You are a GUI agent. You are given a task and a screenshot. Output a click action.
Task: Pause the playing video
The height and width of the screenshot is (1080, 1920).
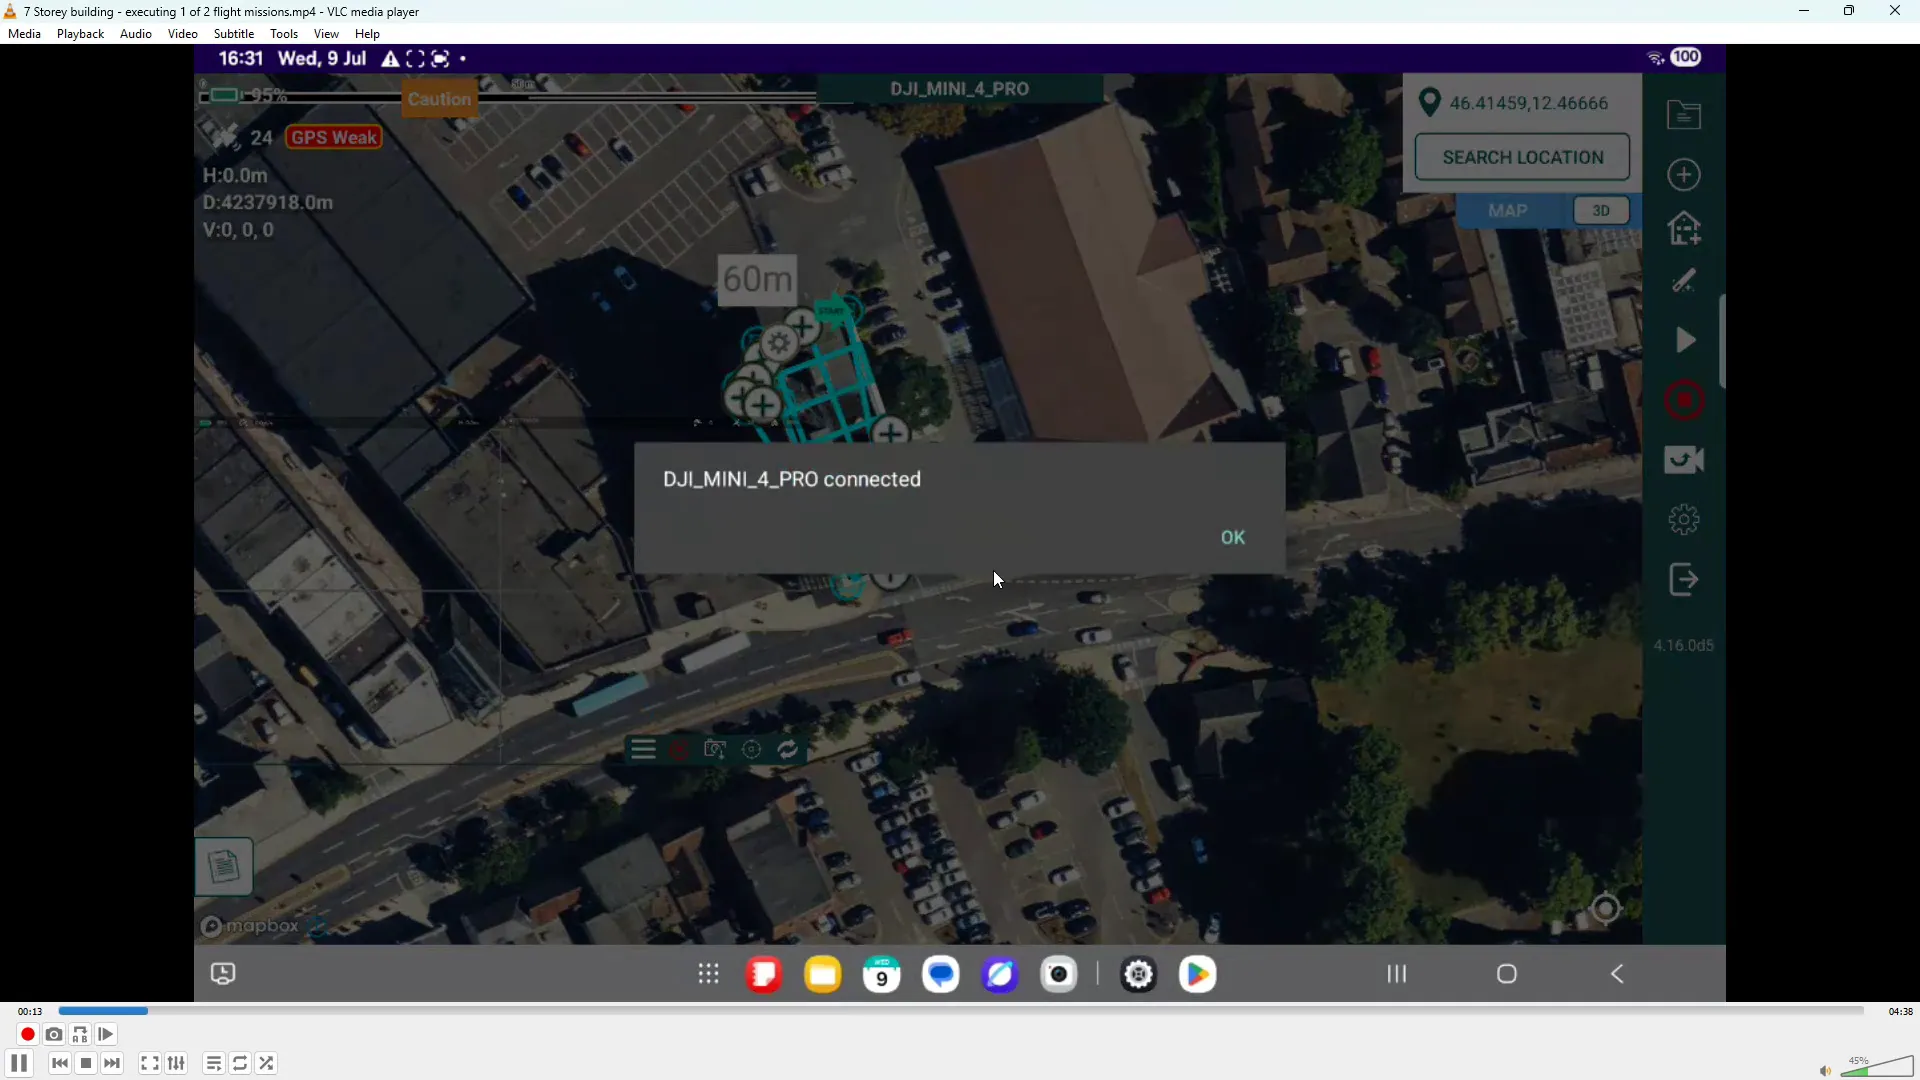point(19,1063)
